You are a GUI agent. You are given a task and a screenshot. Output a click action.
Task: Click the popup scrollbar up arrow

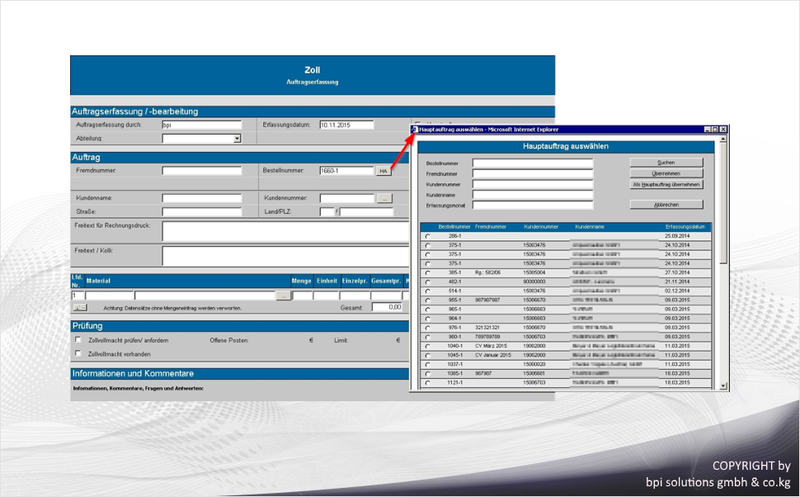723,138
